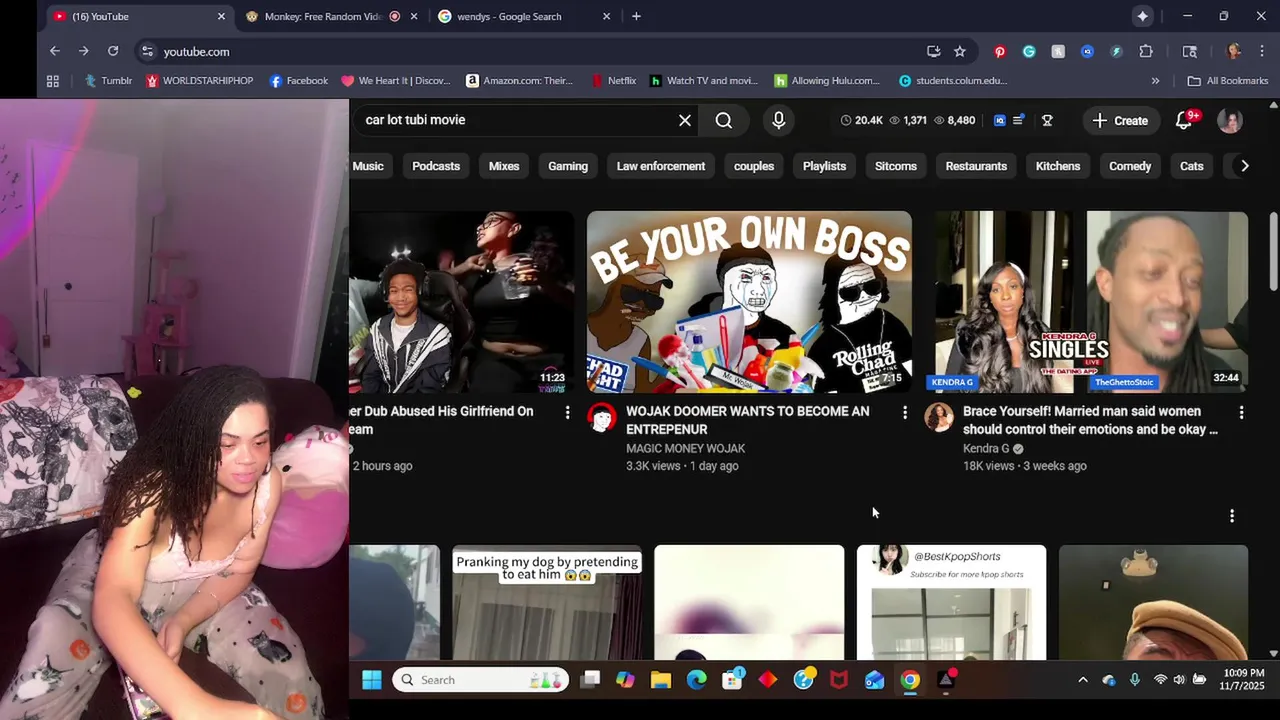The image size is (1280, 720).
Task: Click the Create button
Action: pos(1120,120)
